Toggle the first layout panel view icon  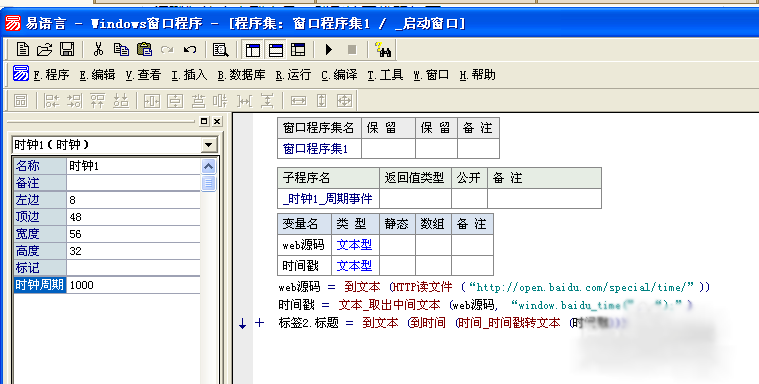(x=253, y=49)
